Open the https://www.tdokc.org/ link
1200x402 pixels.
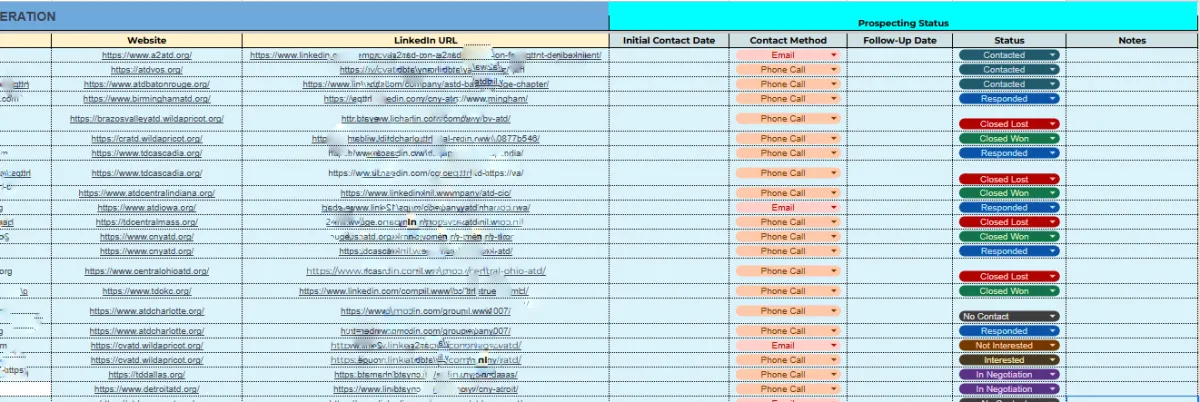[x=146, y=291]
